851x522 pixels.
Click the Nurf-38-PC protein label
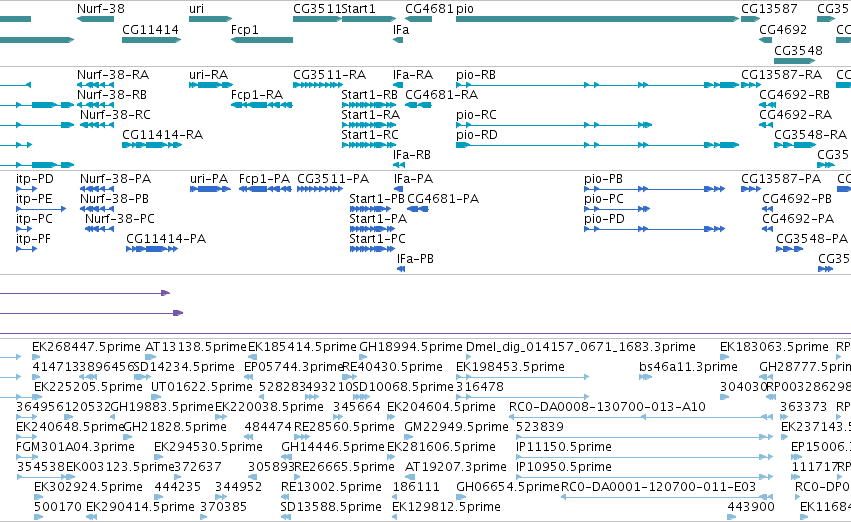click(119, 219)
